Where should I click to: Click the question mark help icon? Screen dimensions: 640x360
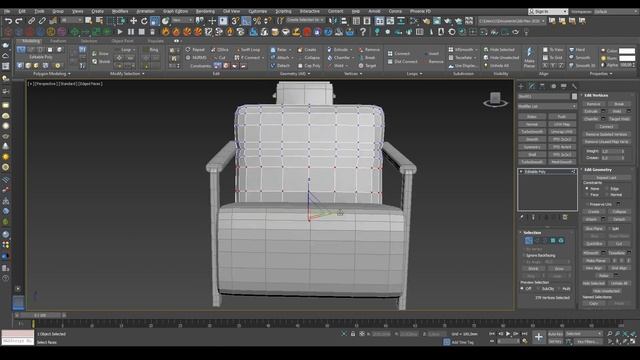coord(363,32)
